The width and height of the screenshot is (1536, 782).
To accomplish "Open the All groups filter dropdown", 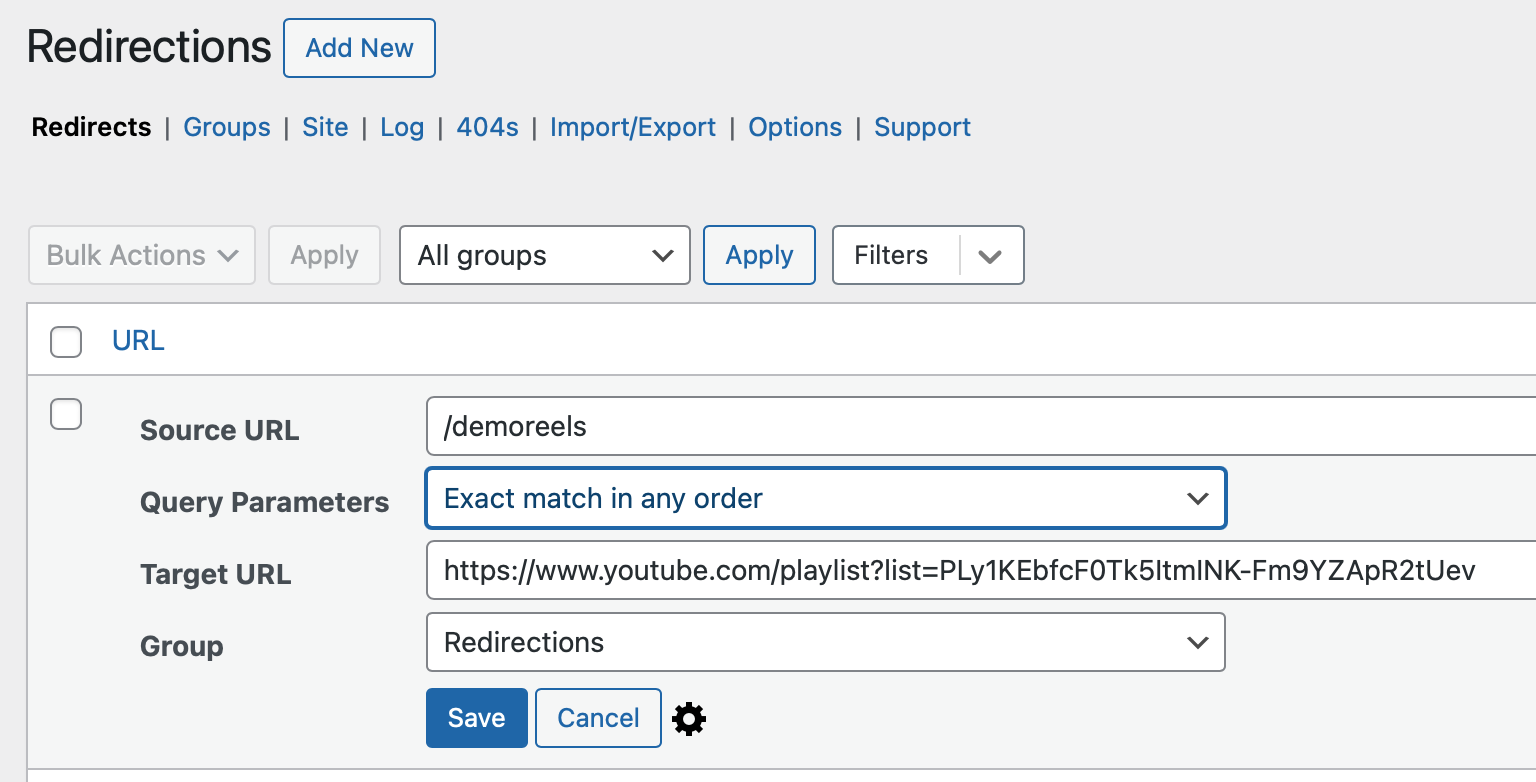I will (544, 255).
